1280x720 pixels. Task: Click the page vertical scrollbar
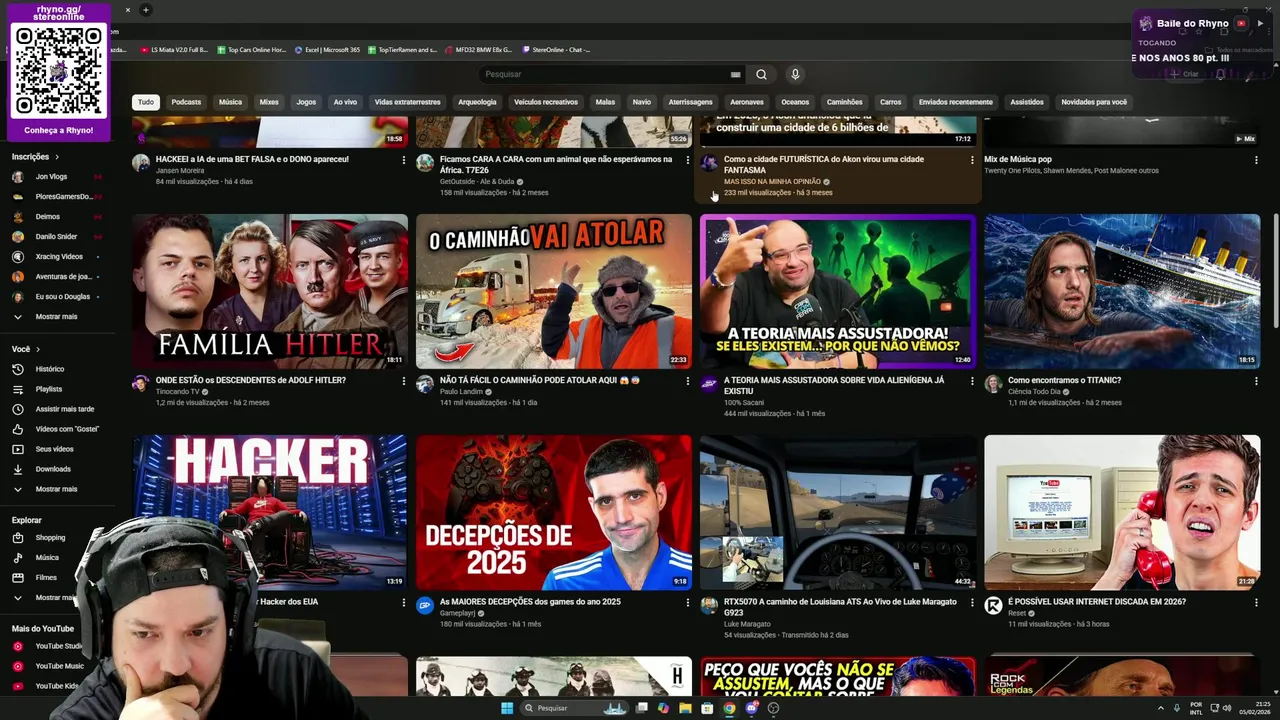pos(1275,270)
